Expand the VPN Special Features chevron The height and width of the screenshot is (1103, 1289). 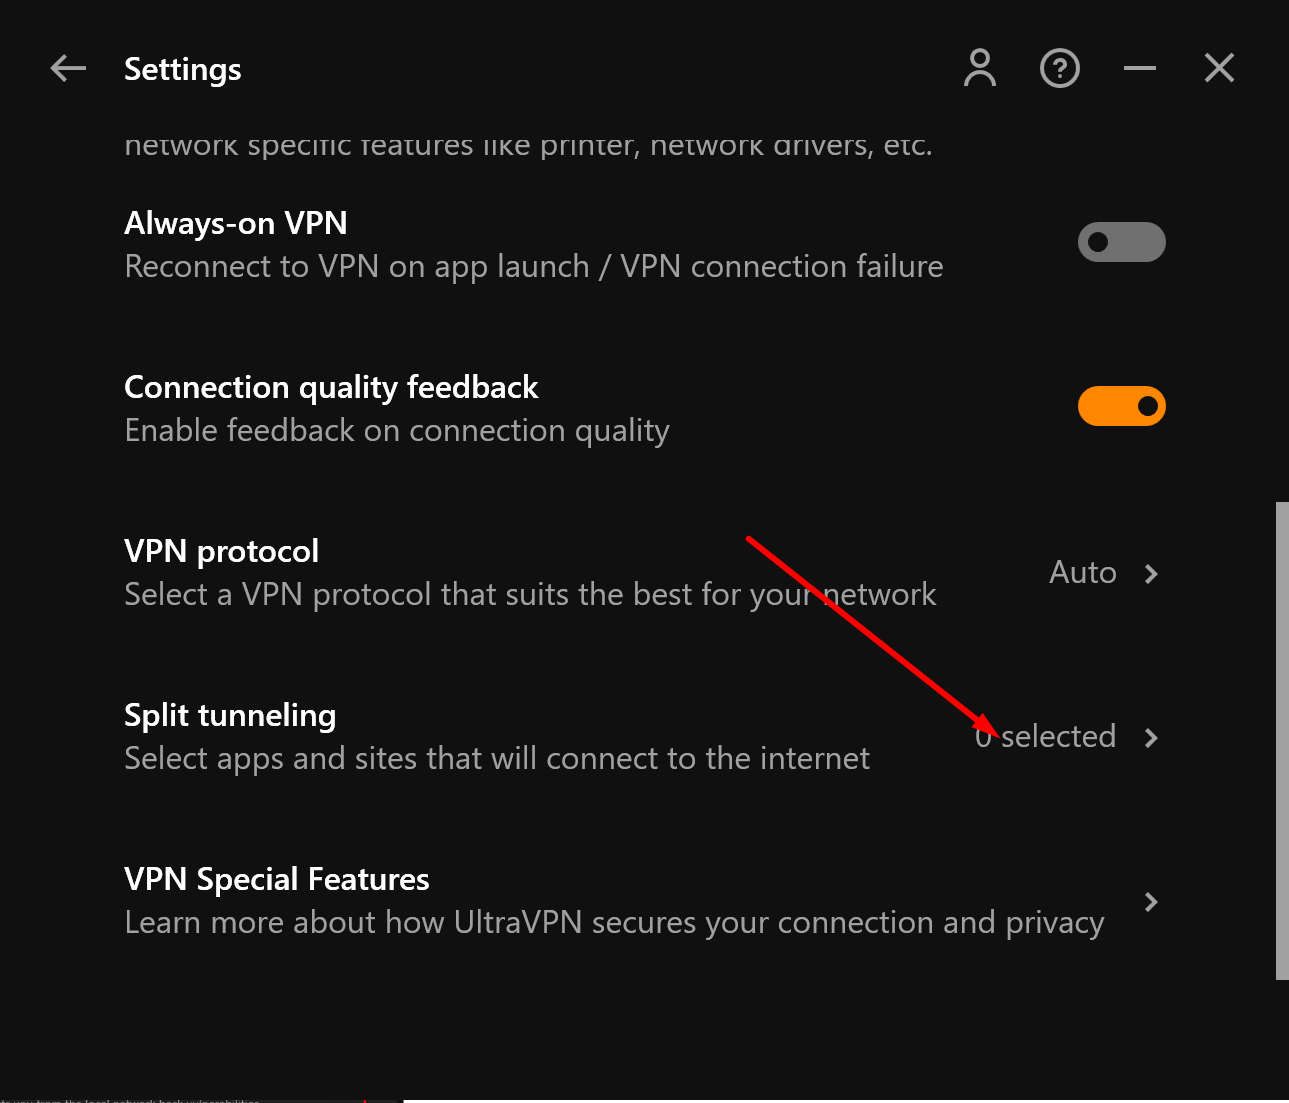coord(1151,902)
